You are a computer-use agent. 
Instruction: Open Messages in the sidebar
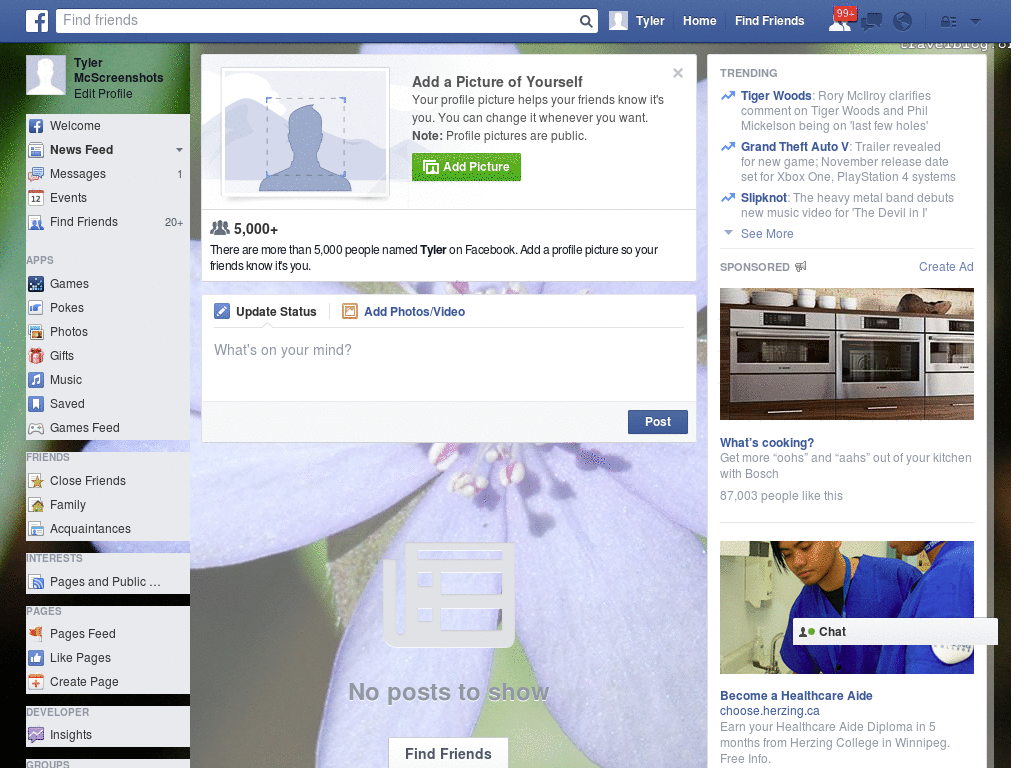tap(108, 174)
